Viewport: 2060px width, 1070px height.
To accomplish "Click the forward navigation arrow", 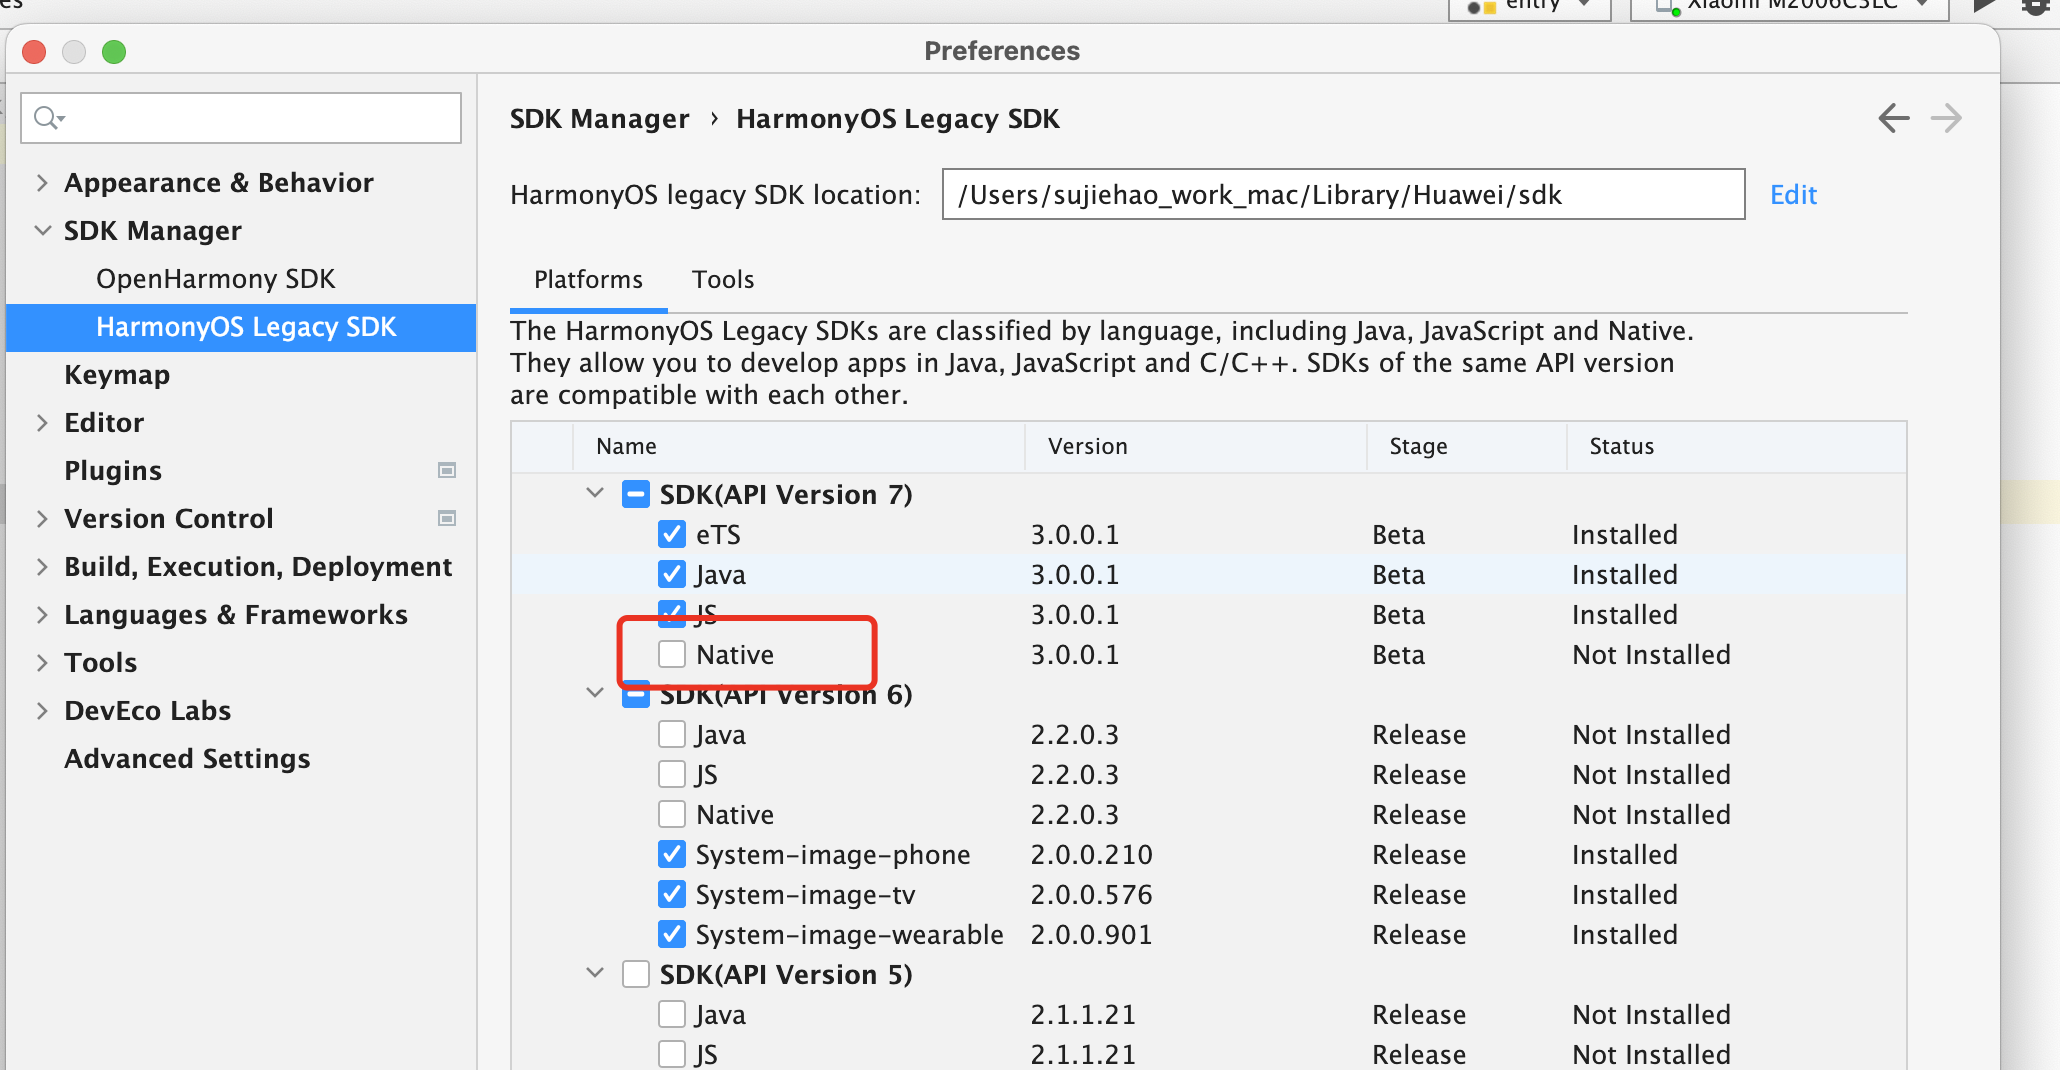I will coord(1946,118).
